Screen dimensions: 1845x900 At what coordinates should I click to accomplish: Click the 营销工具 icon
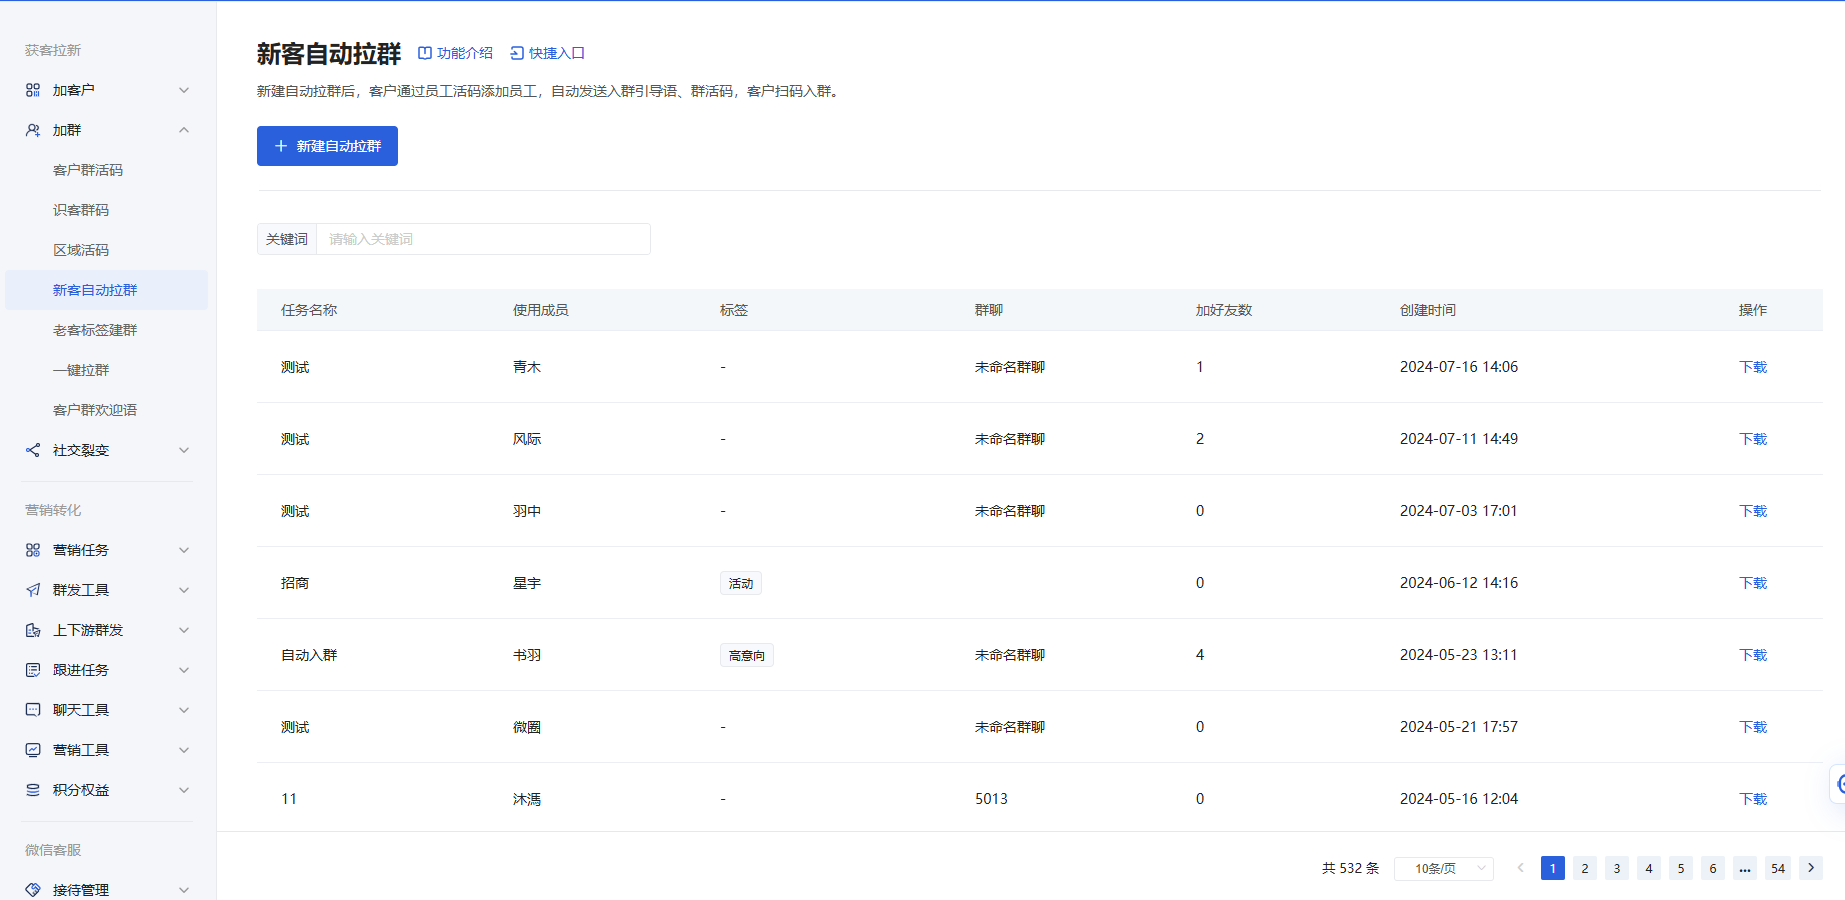tap(33, 750)
